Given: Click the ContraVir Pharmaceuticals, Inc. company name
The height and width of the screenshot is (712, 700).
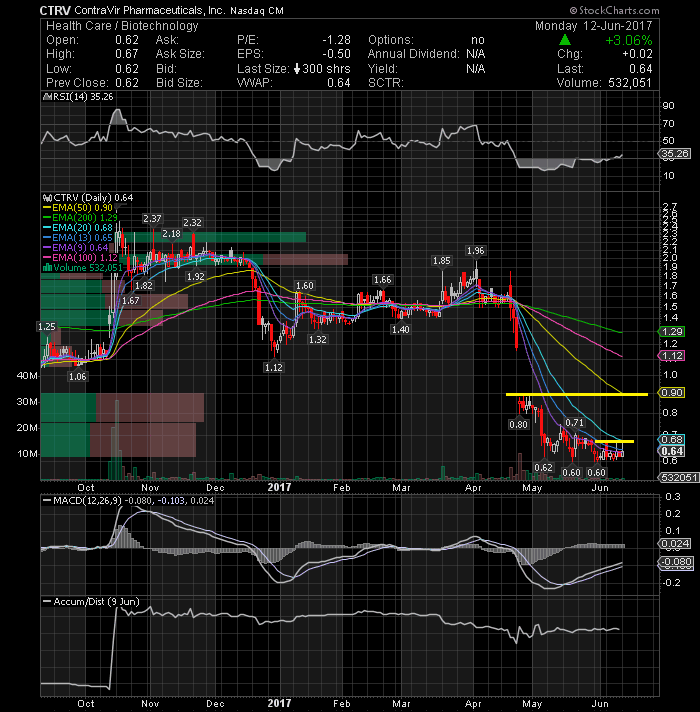Looking at the screenshot, I should click(149, 10).
